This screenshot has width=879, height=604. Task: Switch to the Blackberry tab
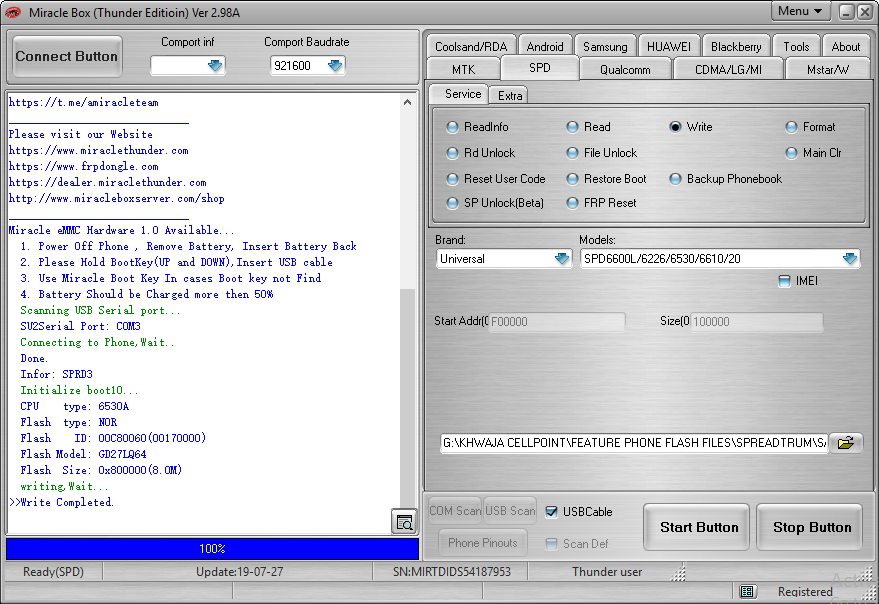(736, 47)
